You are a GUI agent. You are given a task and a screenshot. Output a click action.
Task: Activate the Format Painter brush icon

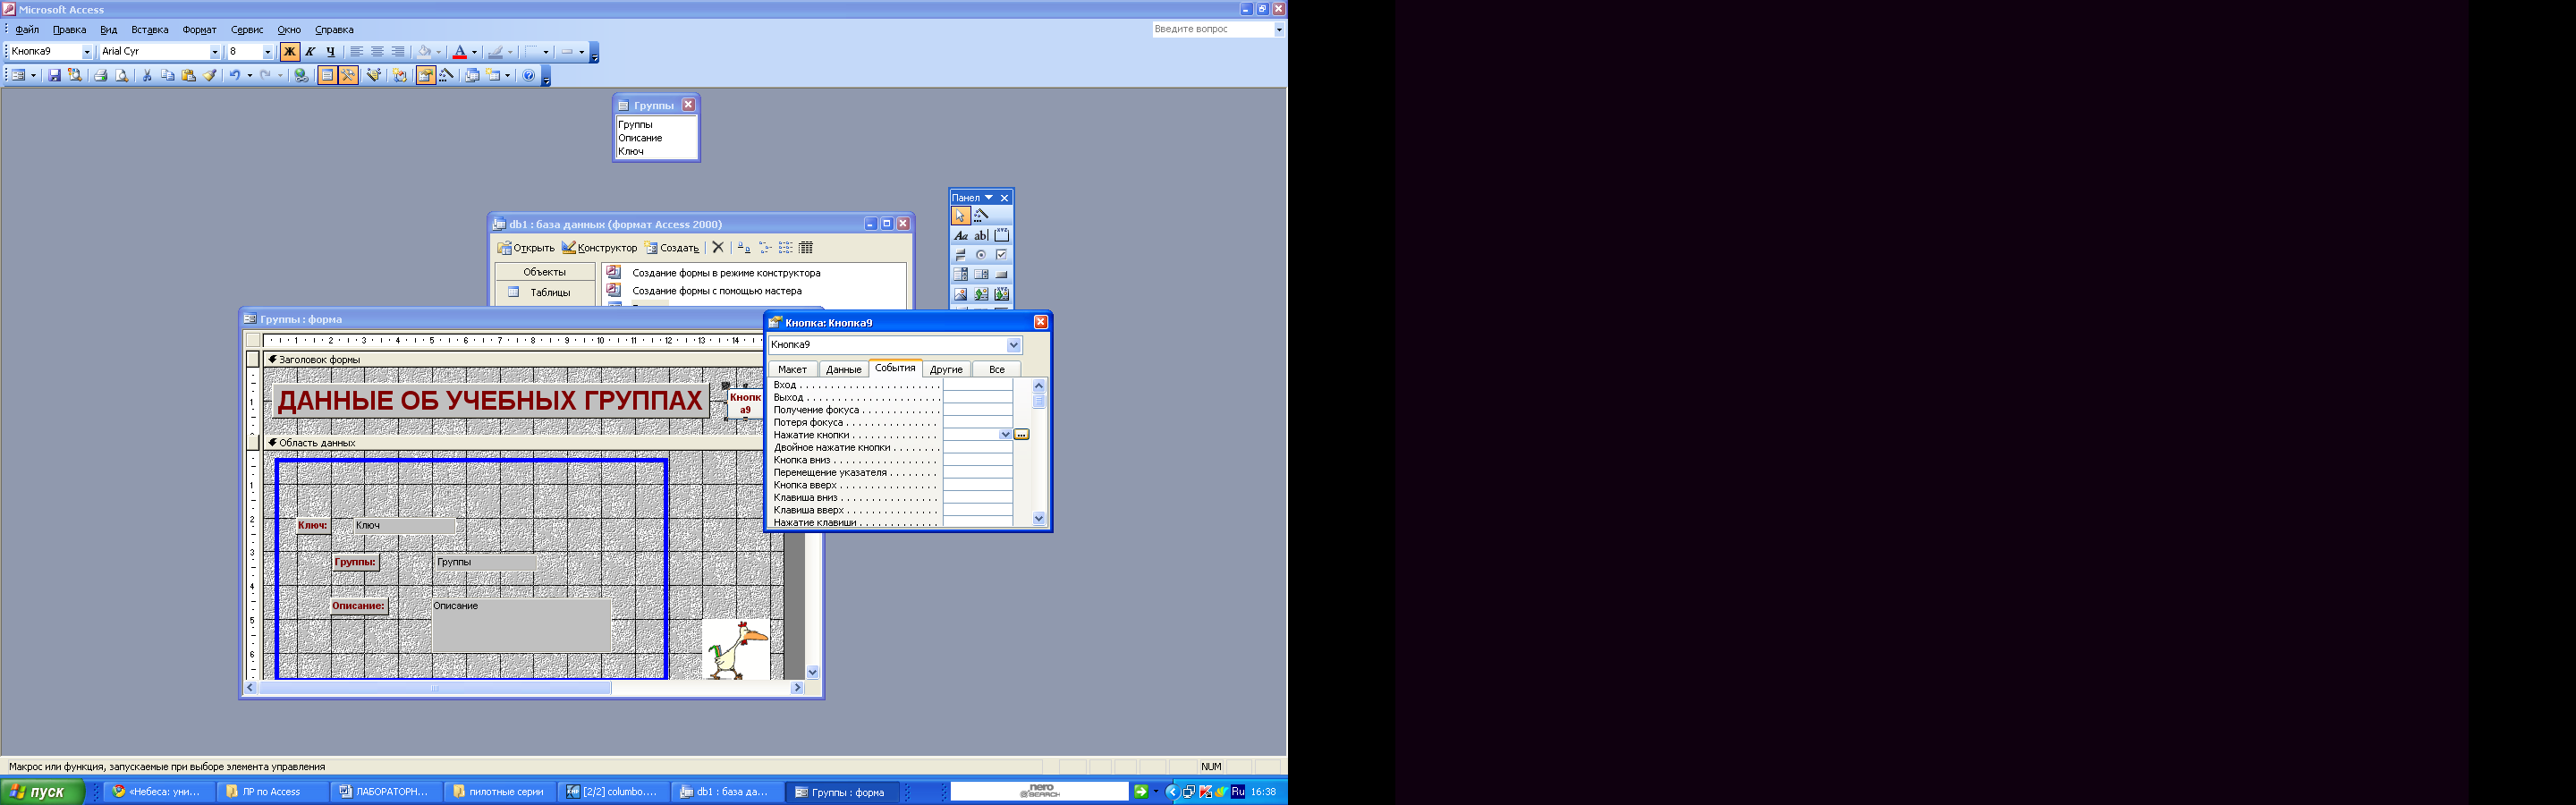pyautogui.click(x=209, y=75)
